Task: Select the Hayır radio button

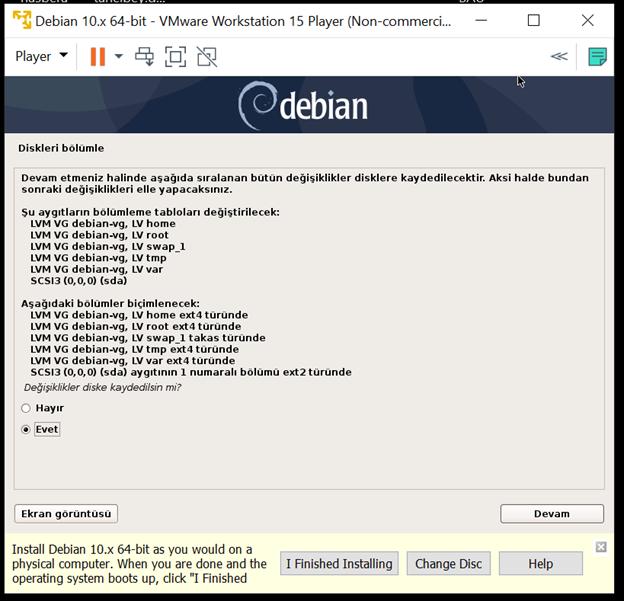Action: (26, 408)
